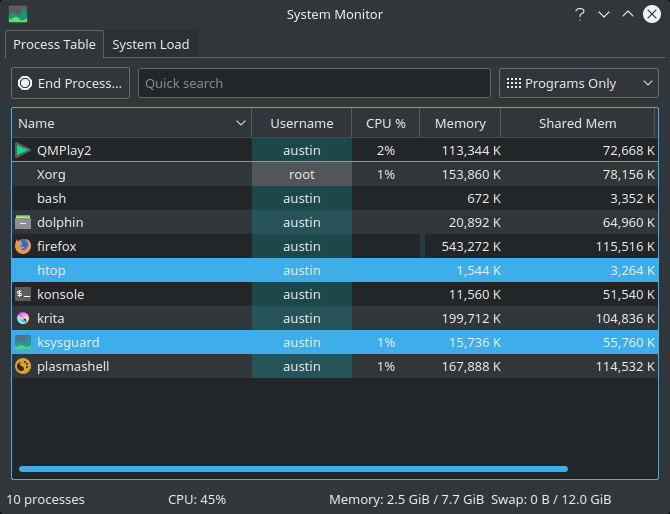This screenshot has width=670, height=514.
Task: Open the Programs Only filter dropdown
Action: (x=579, y=83)
